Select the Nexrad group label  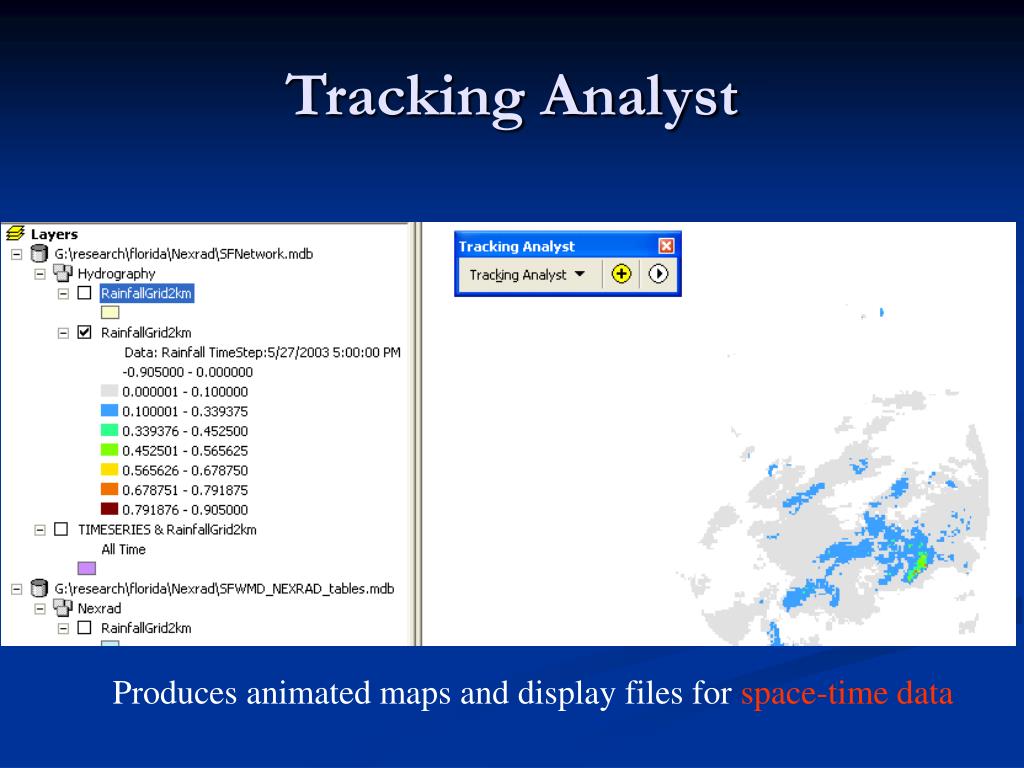coord(99,608)
